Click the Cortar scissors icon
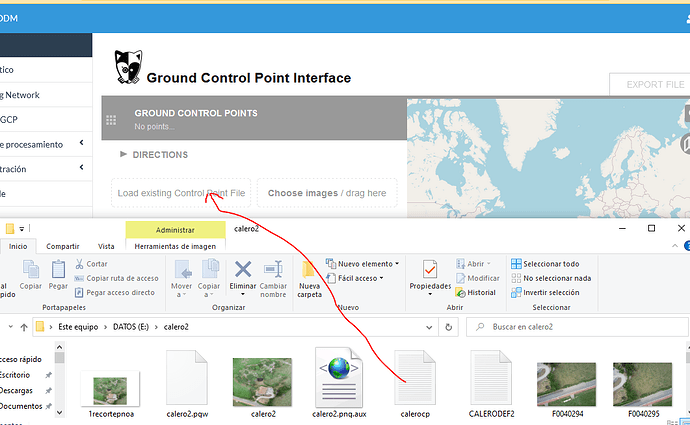The image size is (690, 425). pos(78,264)
